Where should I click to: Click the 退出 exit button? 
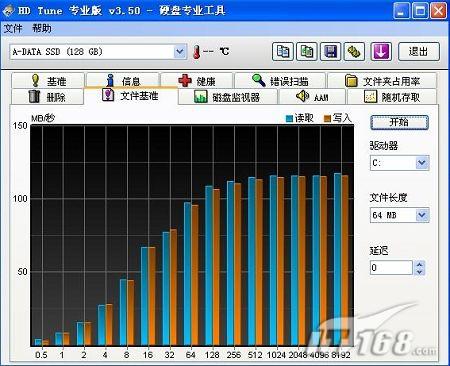pyautogui.click(x=419, y=52)
